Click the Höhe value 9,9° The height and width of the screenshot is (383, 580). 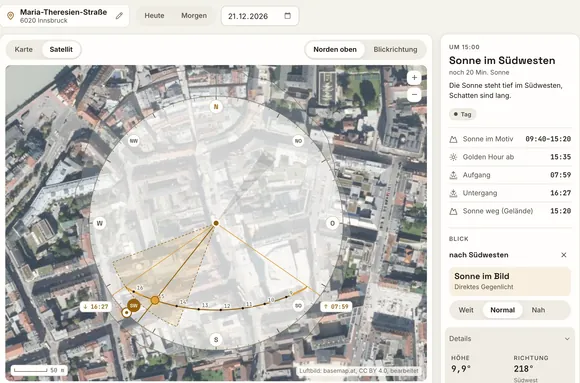[x=461, y=369]
